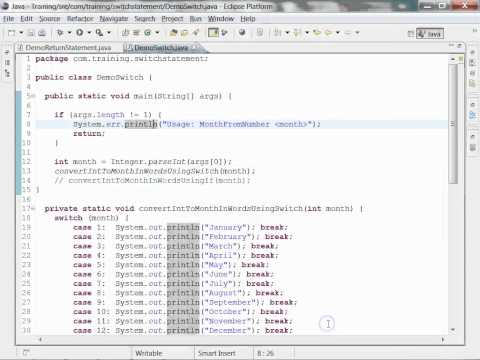
Task: Click the External Tools run icon
Action: tap(99, 33)
